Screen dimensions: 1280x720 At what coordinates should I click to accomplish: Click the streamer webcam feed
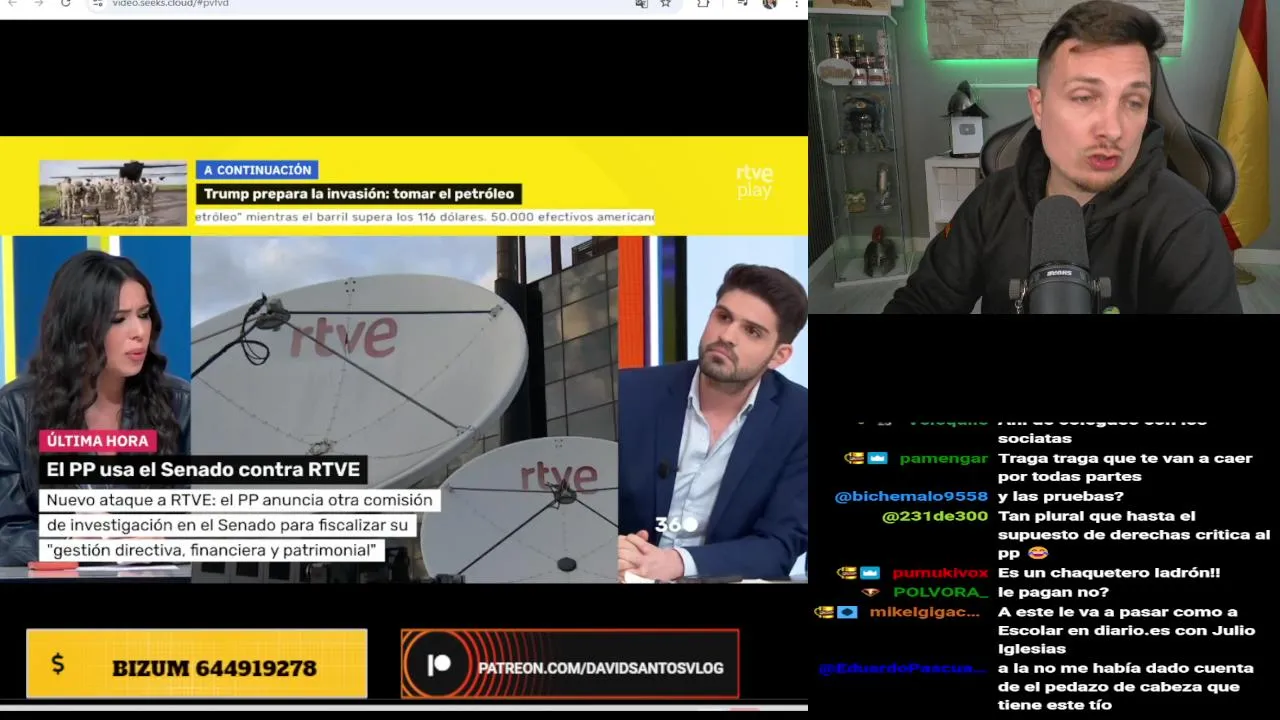click(1044, 157)
